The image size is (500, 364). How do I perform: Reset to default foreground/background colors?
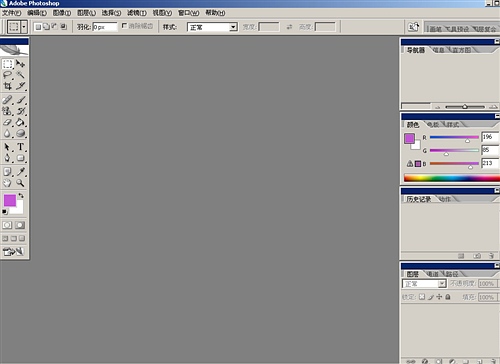(x=5, y=212)
